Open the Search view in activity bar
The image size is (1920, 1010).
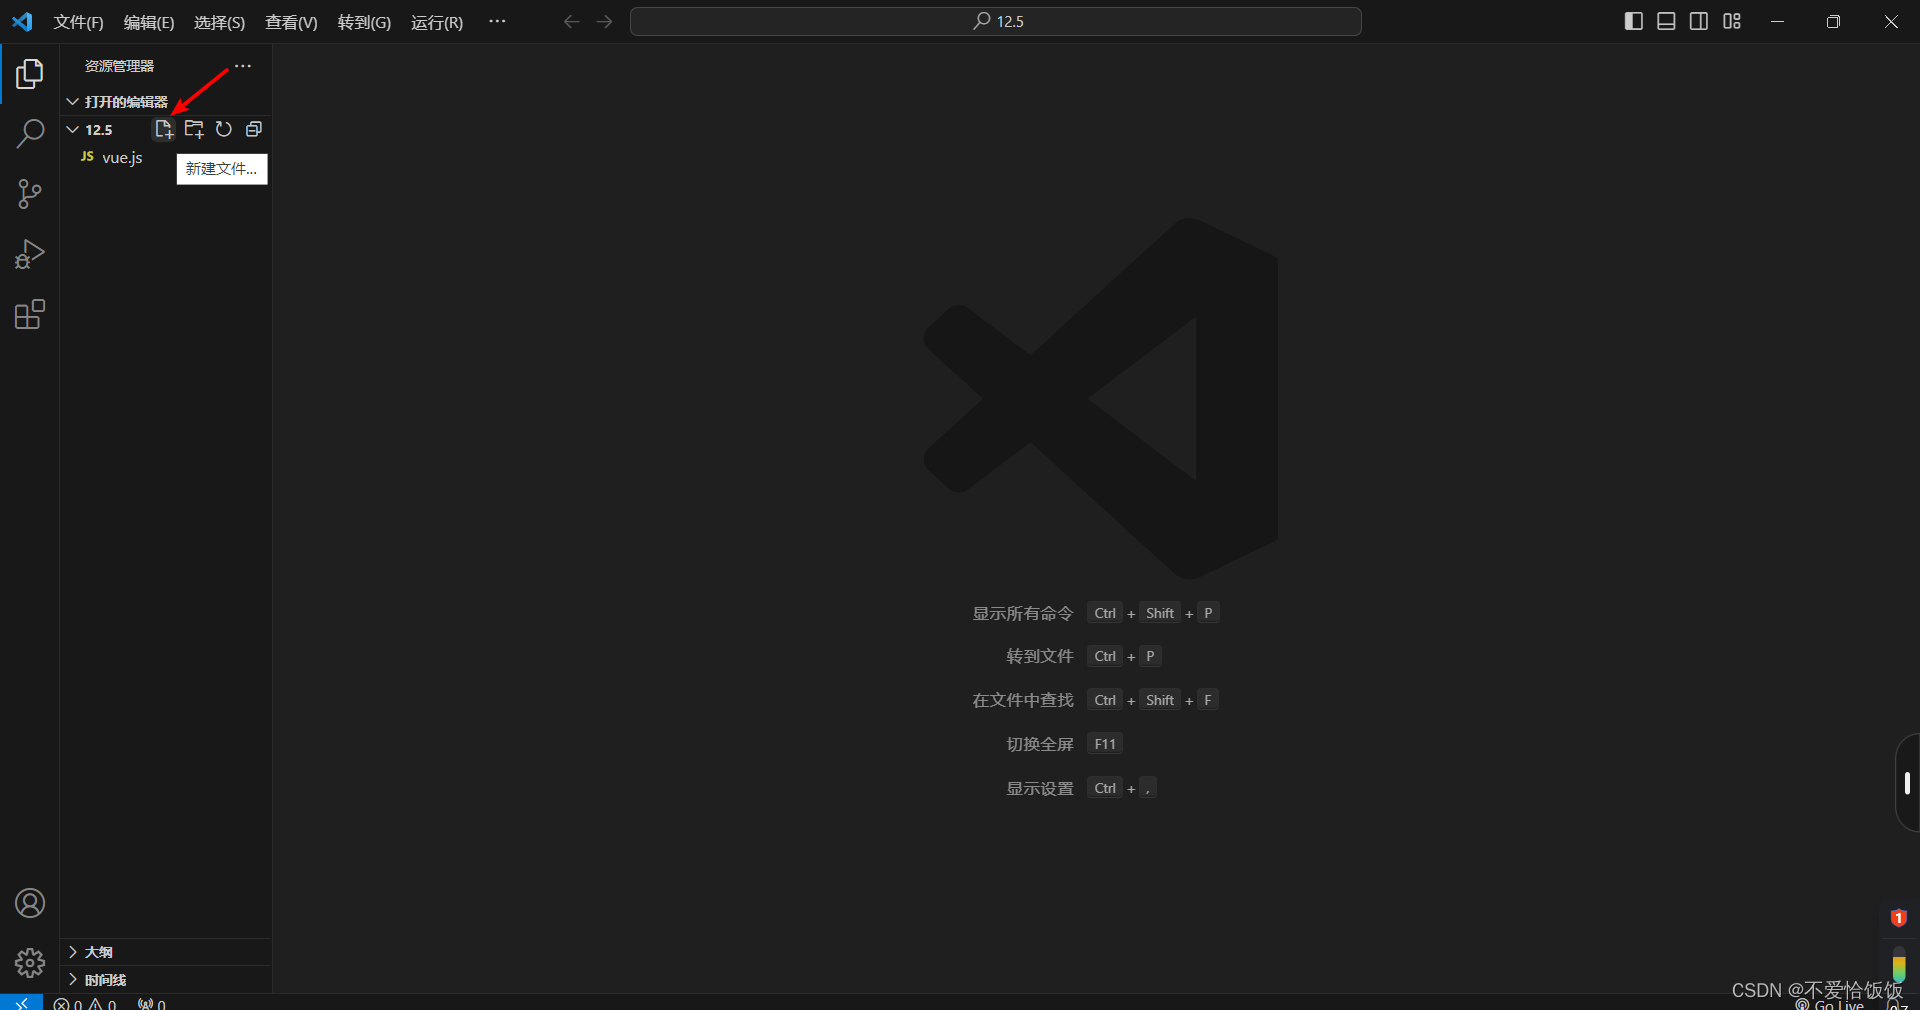point(30,133)
